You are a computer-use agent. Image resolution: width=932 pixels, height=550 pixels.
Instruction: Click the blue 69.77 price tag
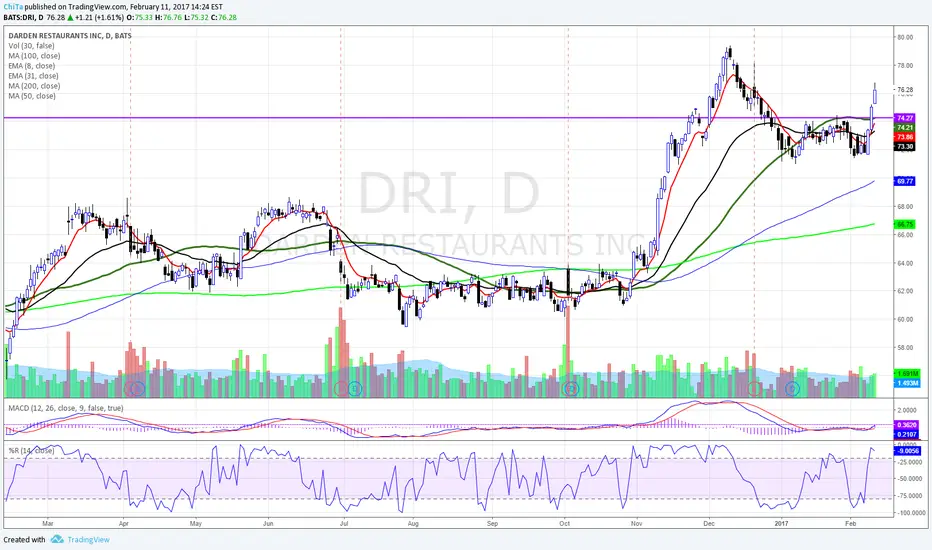click(x=905, y=181)
